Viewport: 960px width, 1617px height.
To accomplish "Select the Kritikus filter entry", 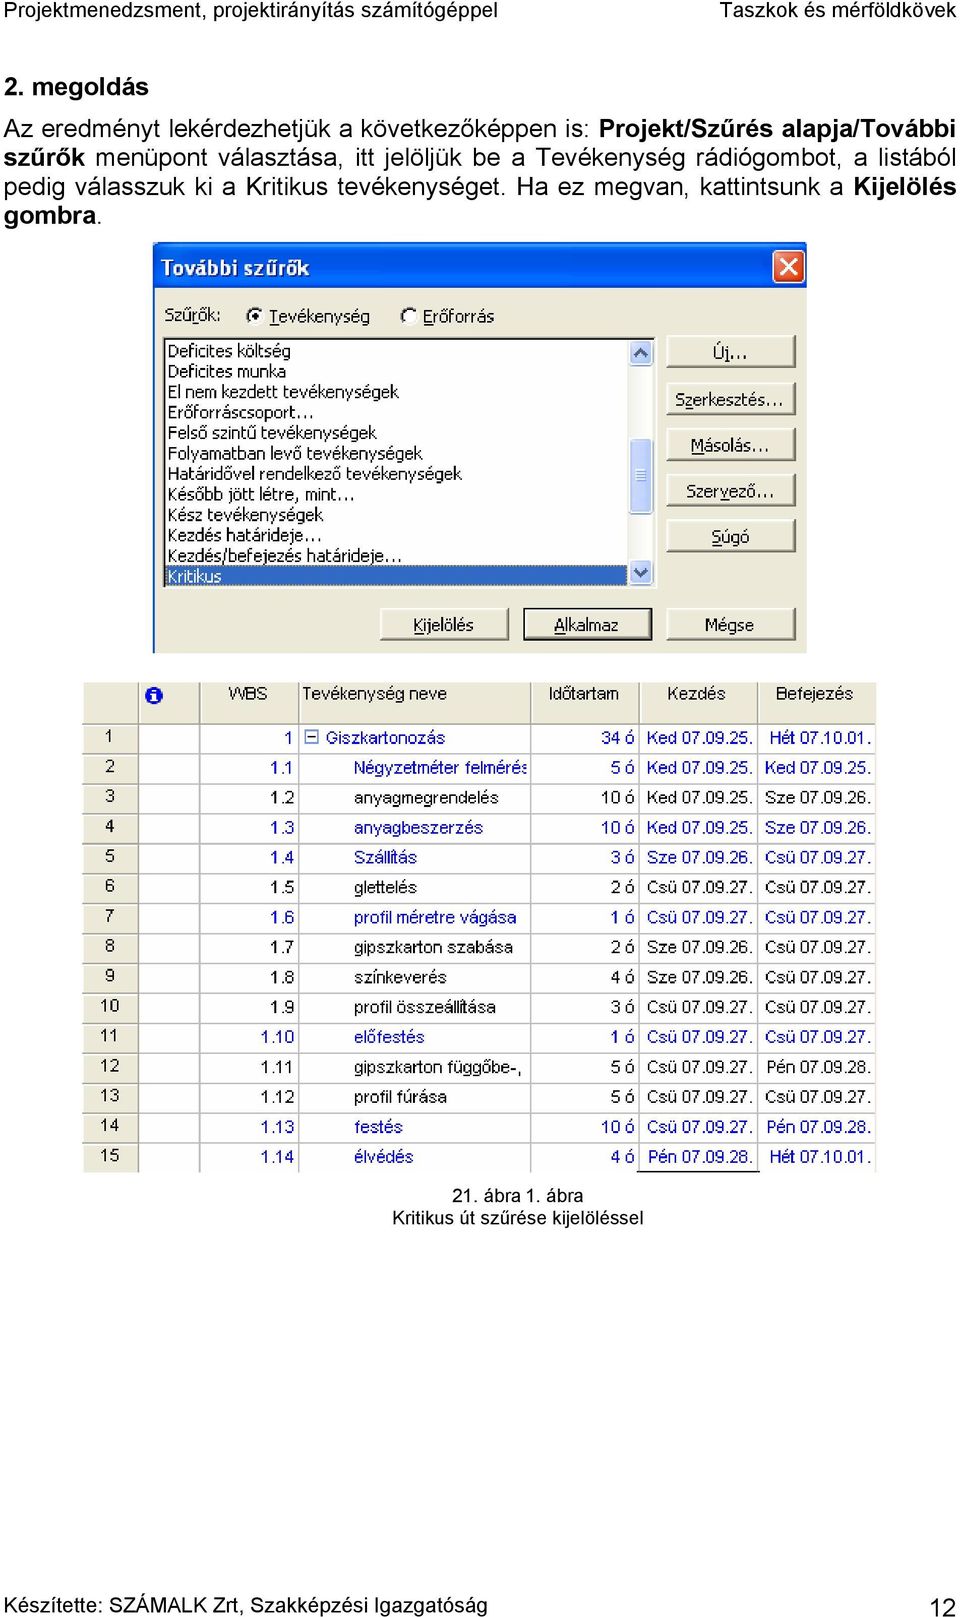I will point(395,576).
